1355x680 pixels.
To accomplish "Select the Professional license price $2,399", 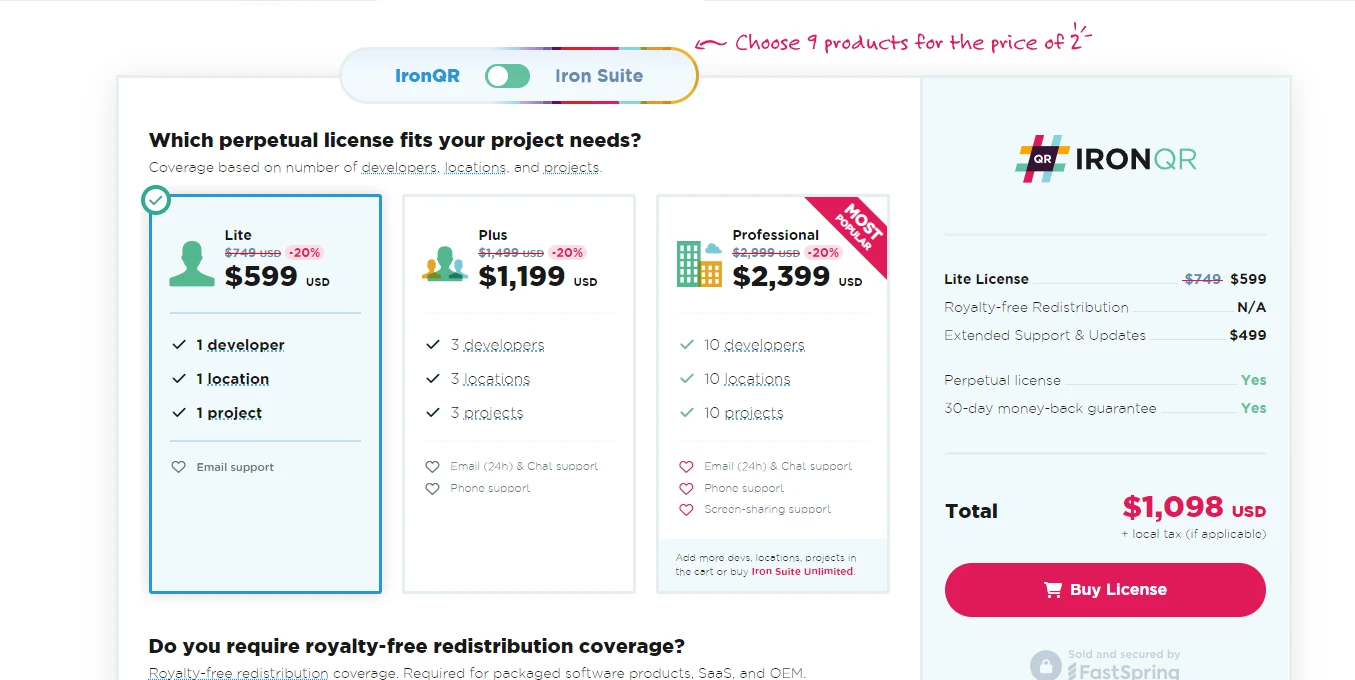I will click(781, 277).
